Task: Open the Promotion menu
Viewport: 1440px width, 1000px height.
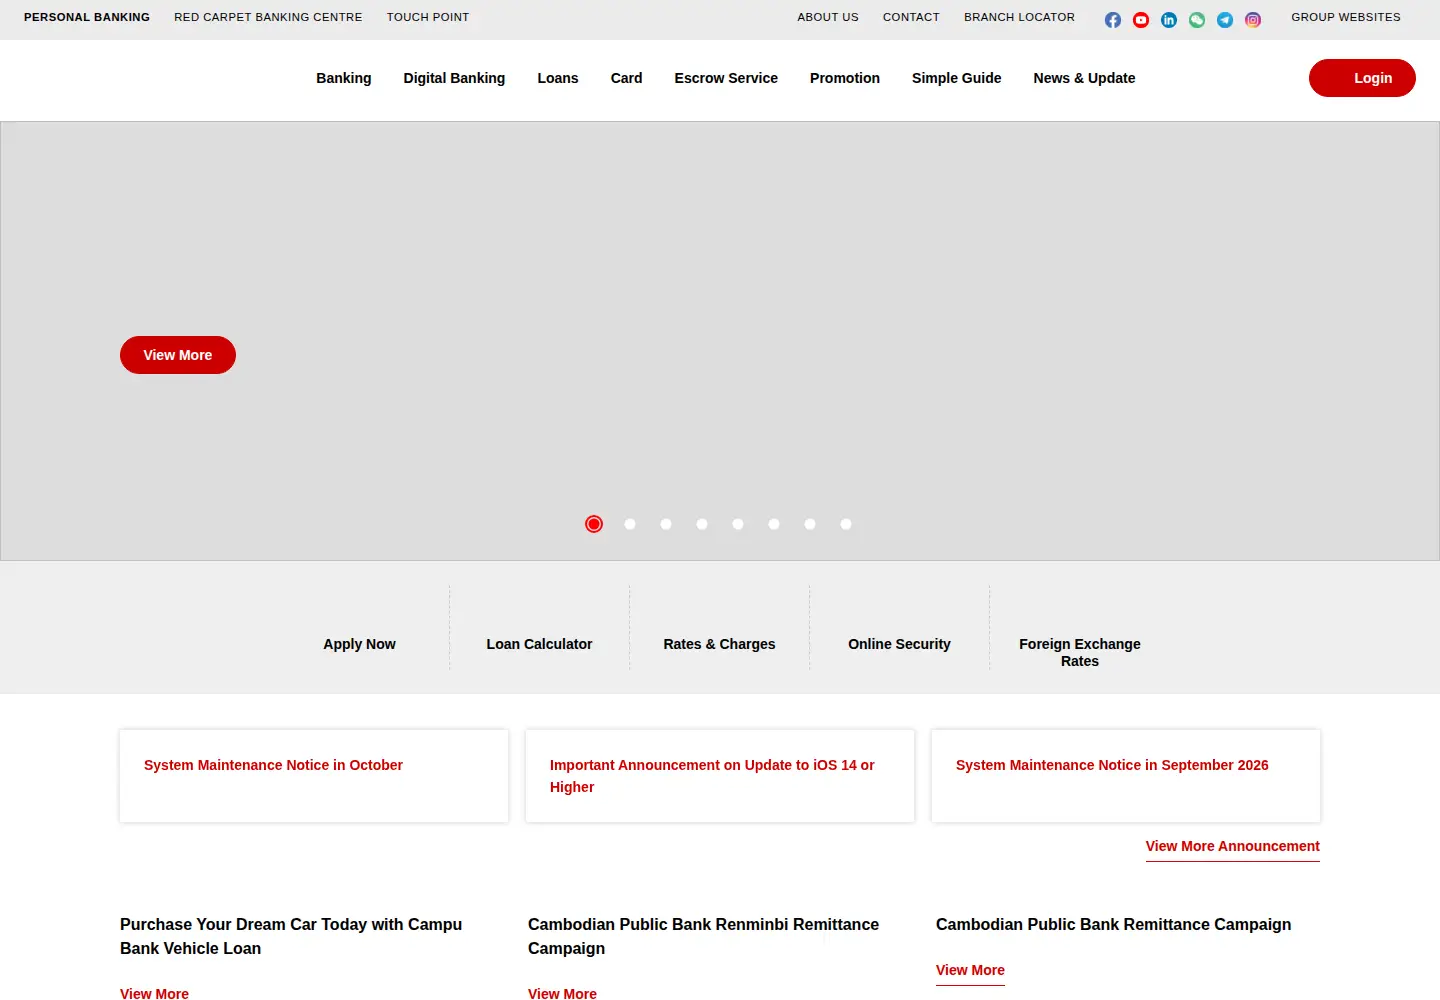Action: click(x=845, y=78)
